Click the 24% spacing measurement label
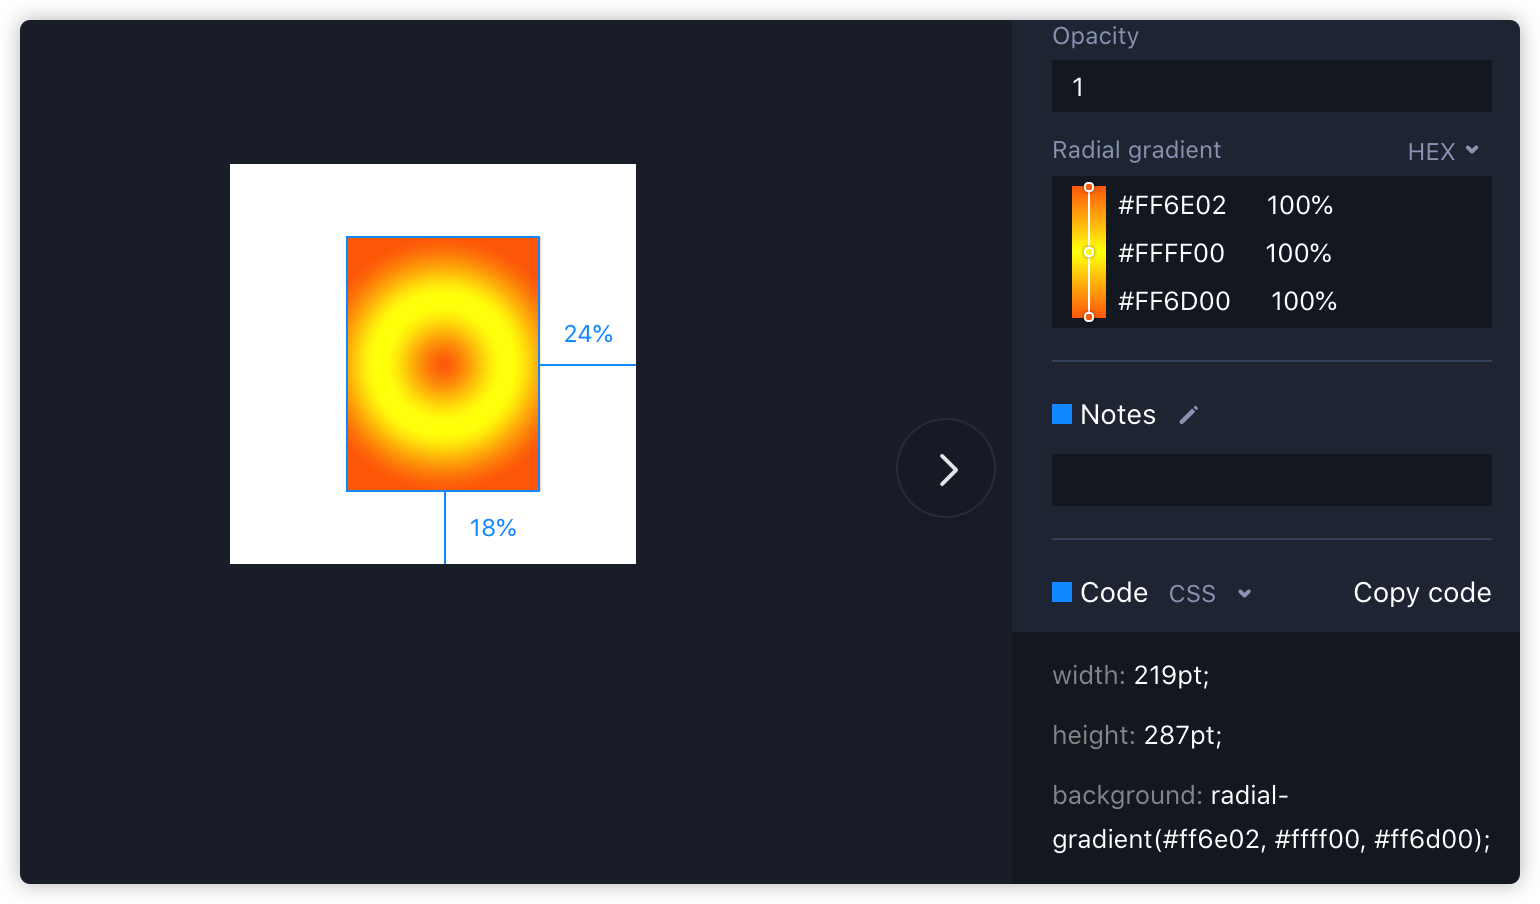Screen dimensions: 1540x904 click(x=588, y=334)
